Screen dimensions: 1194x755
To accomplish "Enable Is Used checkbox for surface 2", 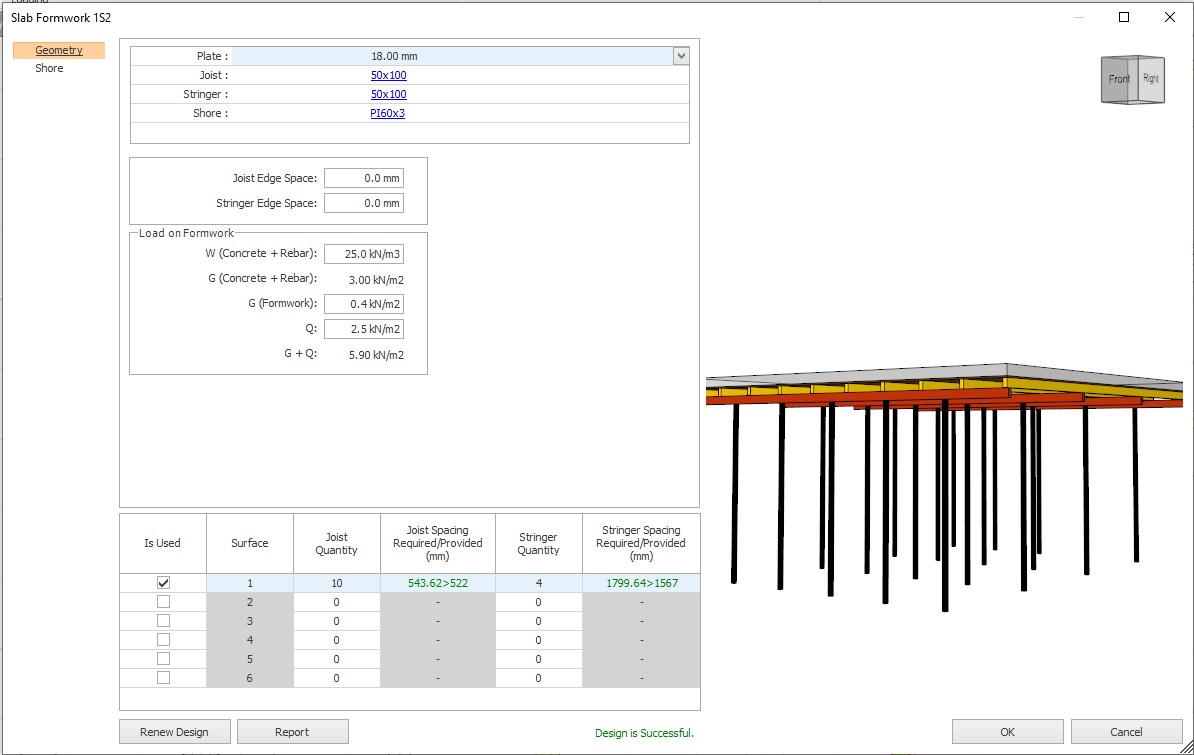I will point(163,602).
